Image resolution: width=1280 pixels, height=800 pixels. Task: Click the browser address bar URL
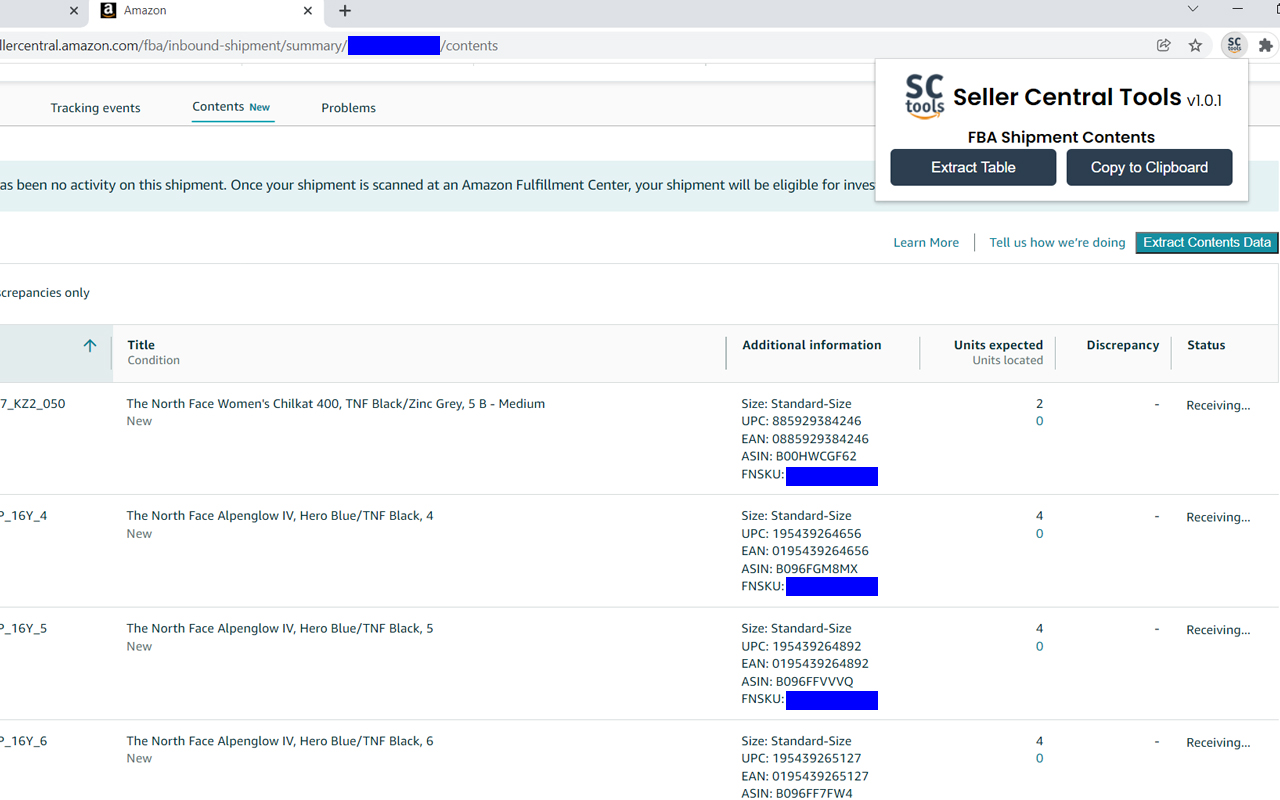[249, 45]
